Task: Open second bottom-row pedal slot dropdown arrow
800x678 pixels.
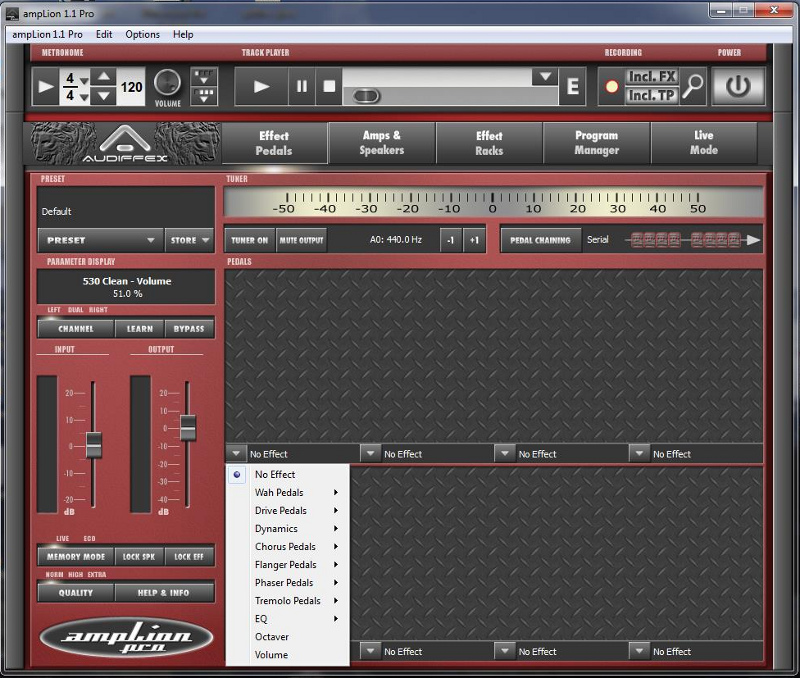Action: click(x=370, y=651)
